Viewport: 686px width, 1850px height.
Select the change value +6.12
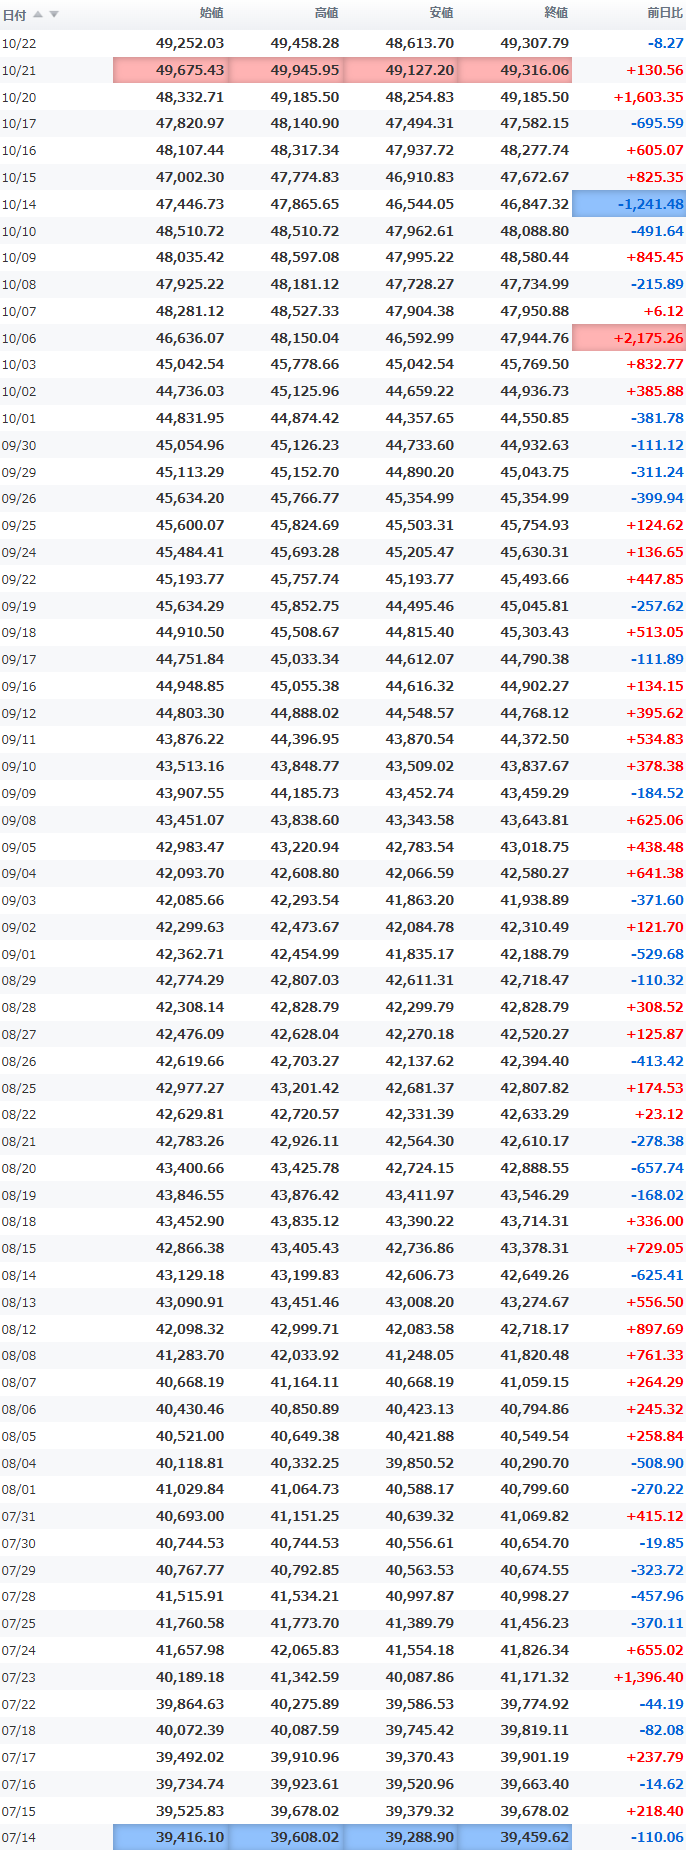click(x=664, y=311)
